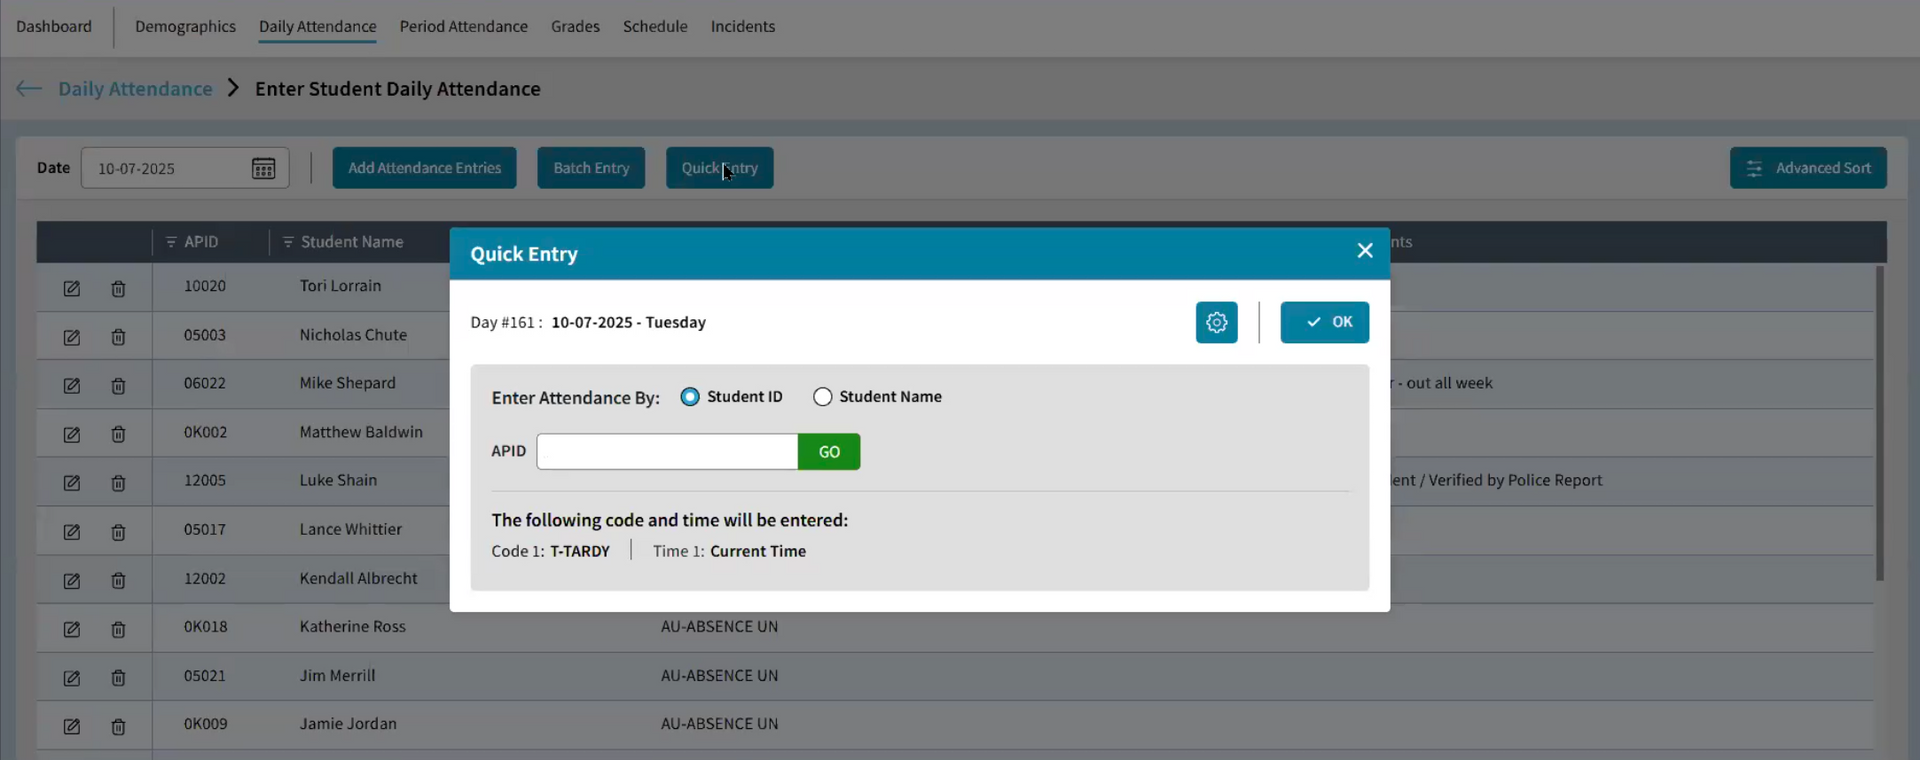Edit Nicholas Chute's attendance entry
Screen dimensions: 1920x760
coord(71,338)
